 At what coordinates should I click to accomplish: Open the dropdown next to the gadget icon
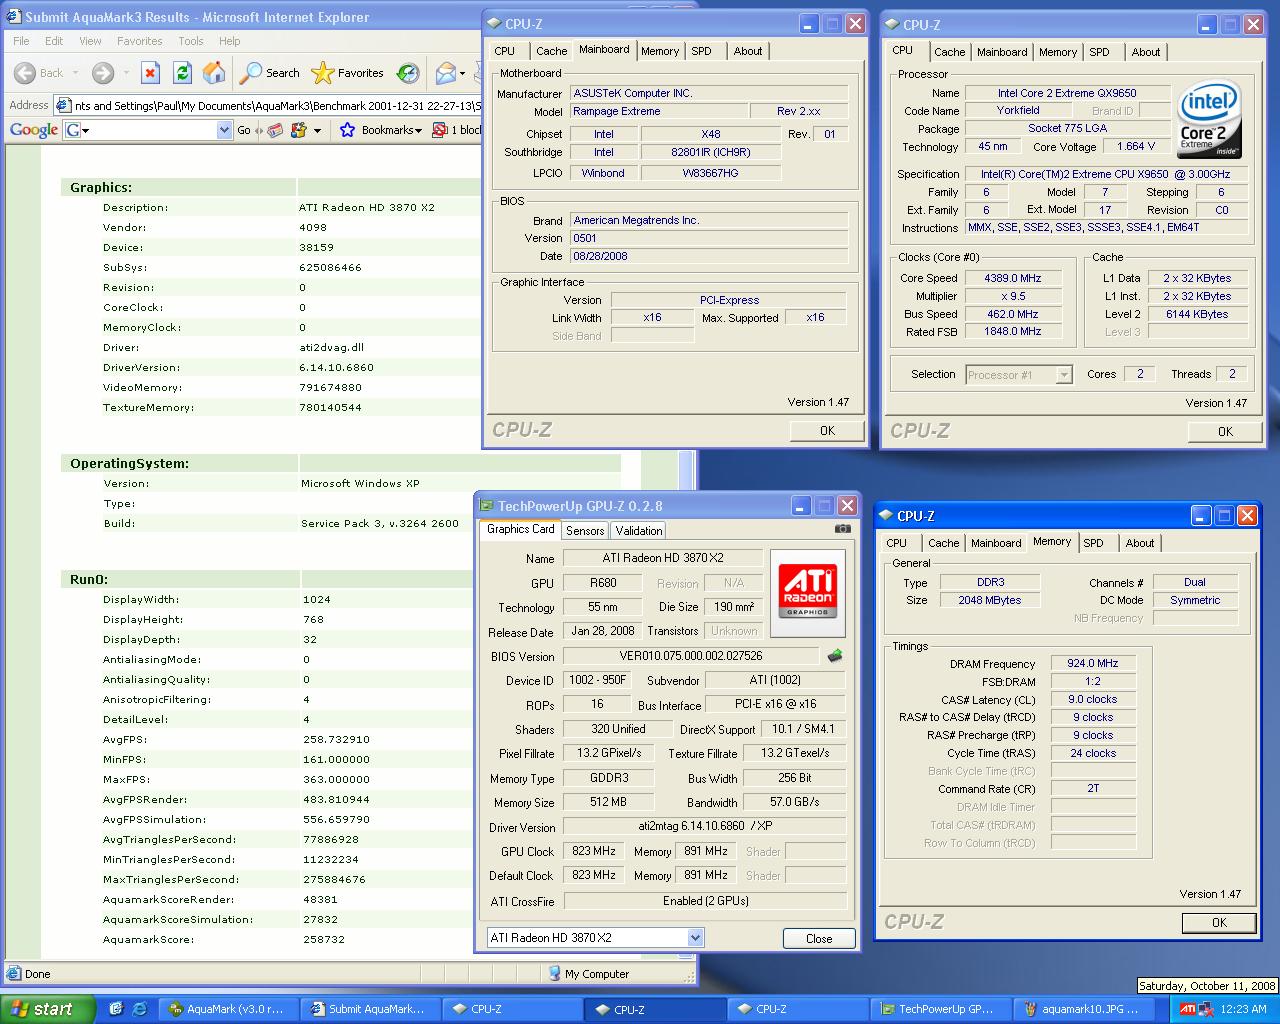pos(317,130)
